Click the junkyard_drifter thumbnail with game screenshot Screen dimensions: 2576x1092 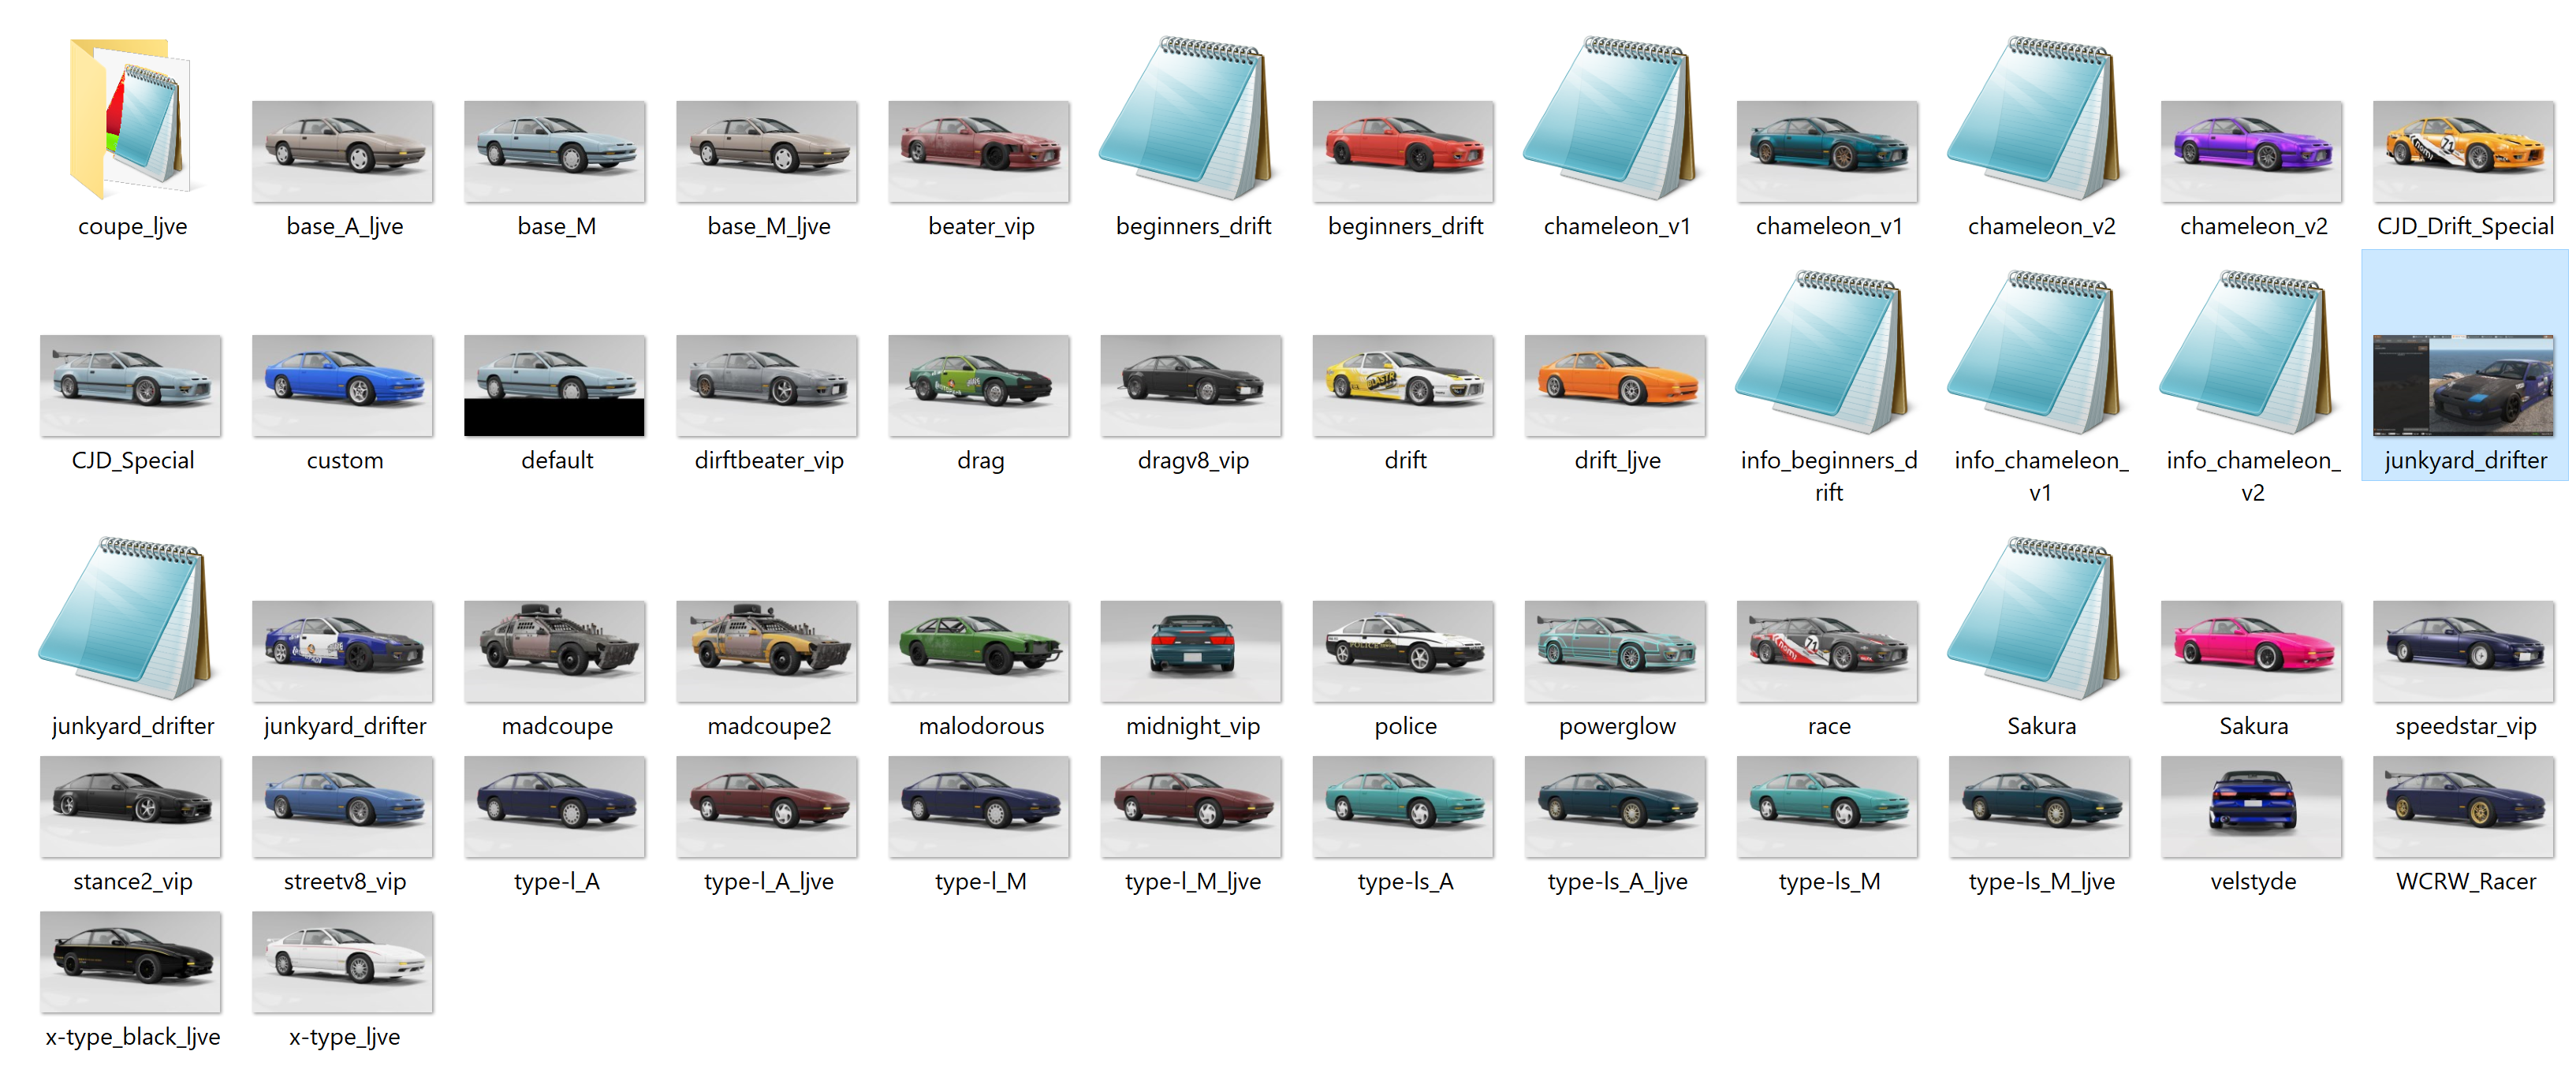coord(2464,386)
